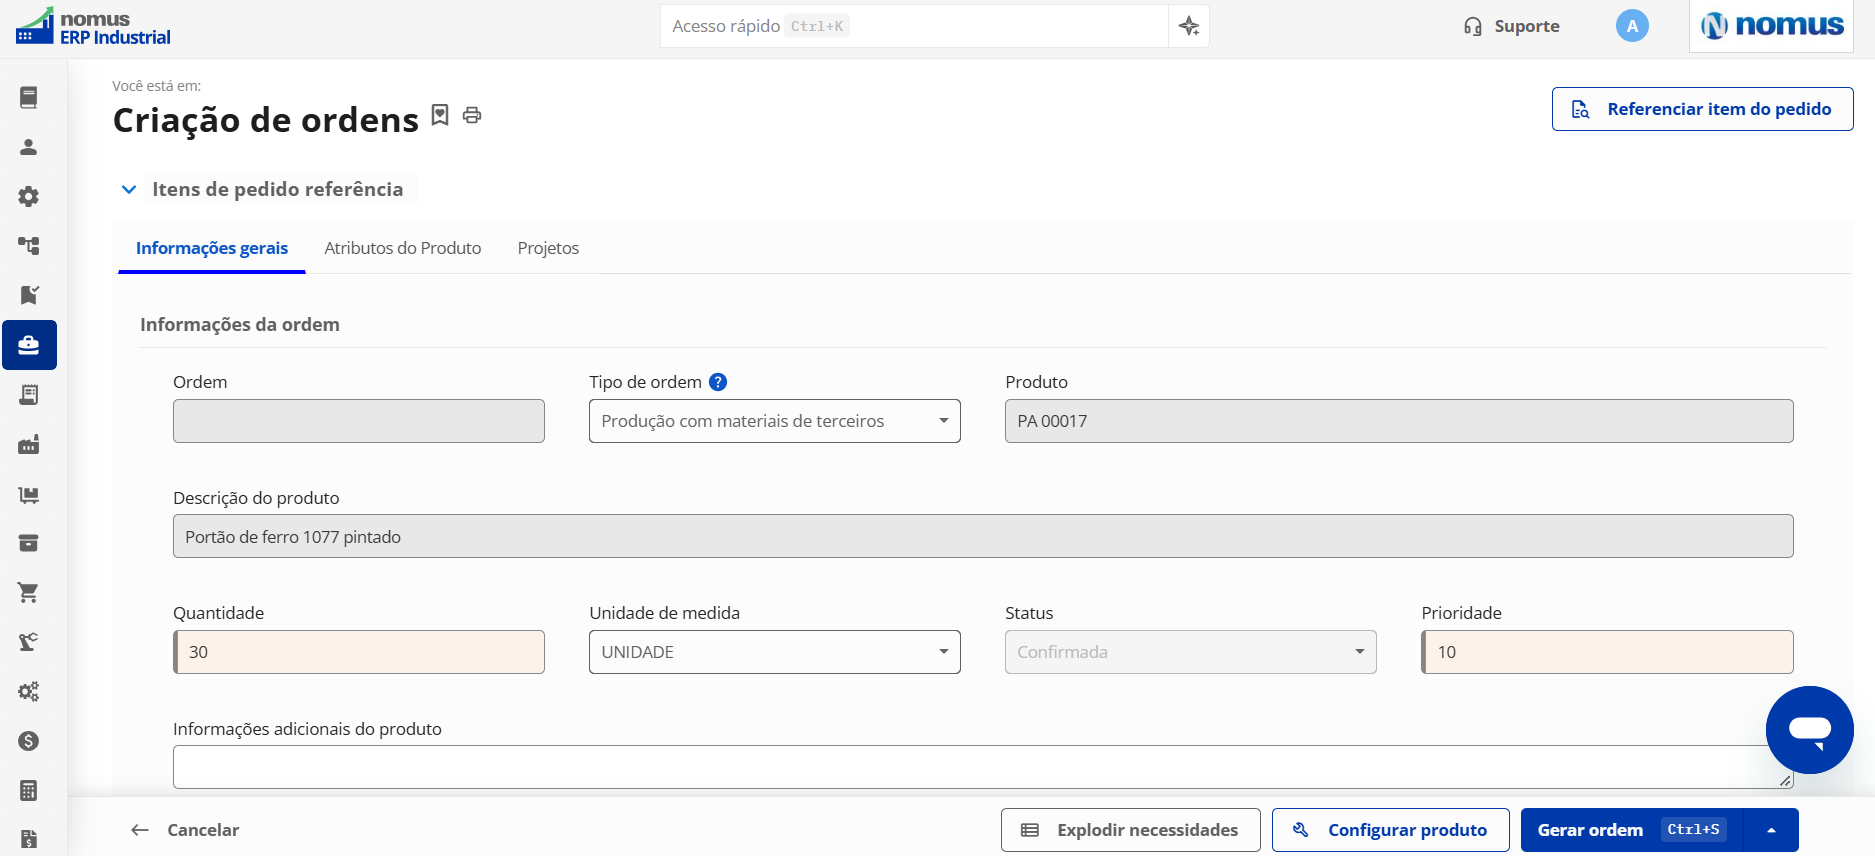Open the shopping cart sidebar icon

pyautogui.click(x=29, y=593)
